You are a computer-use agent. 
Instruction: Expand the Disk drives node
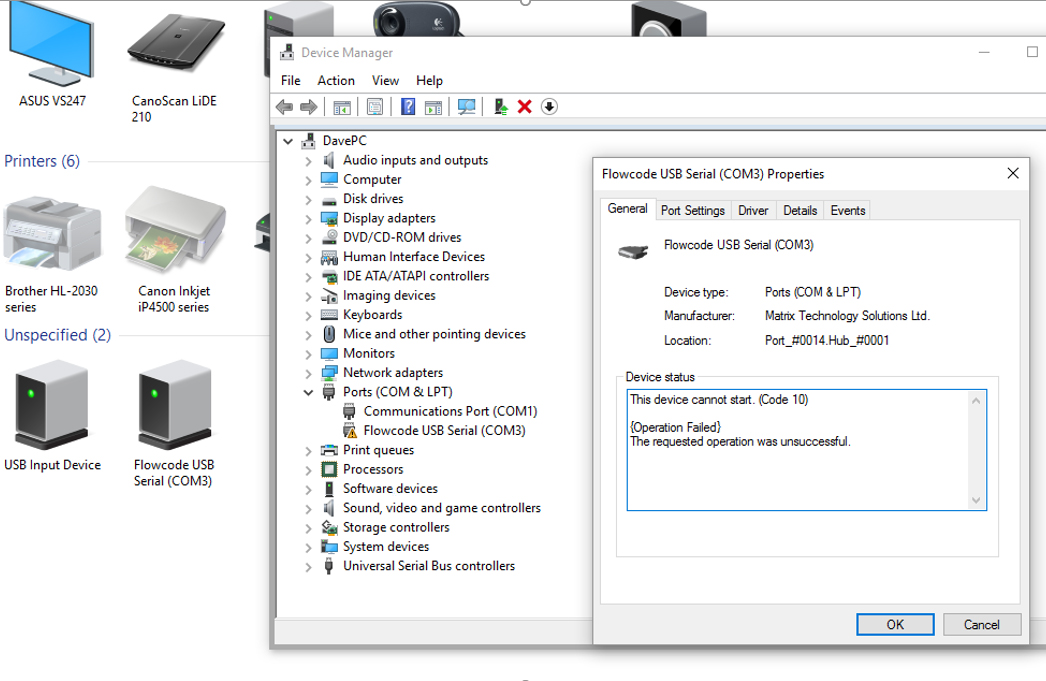[x=308, y=199]
